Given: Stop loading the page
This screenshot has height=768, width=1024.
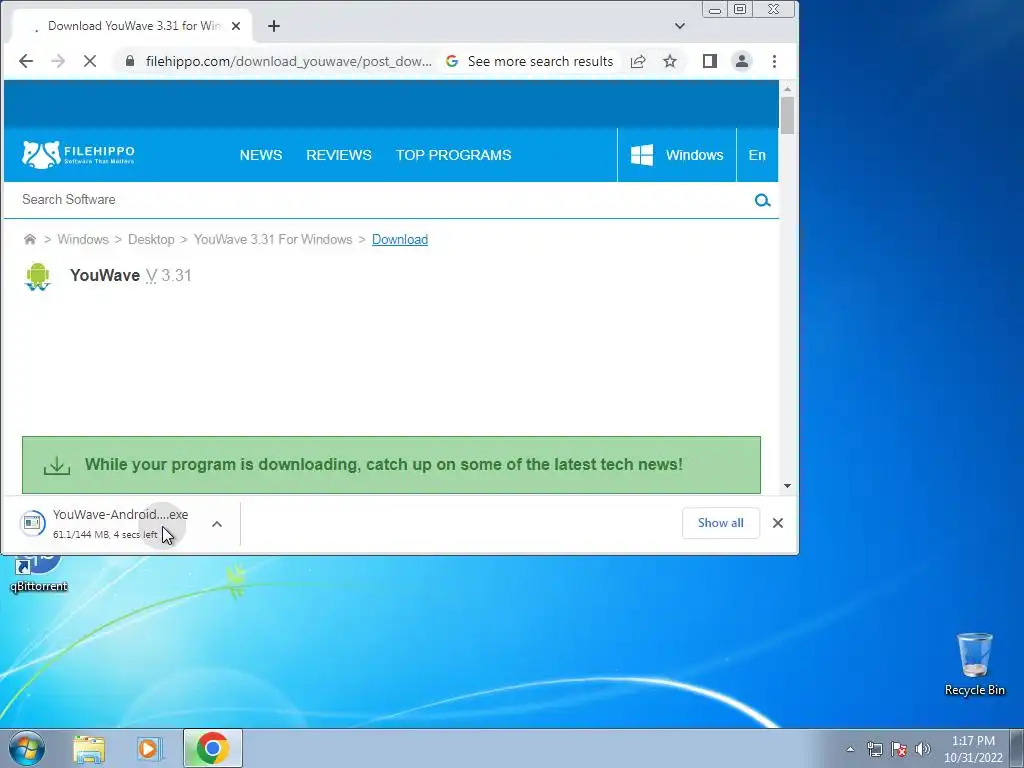Looking at the screenshot, I should tap(90, 61).
